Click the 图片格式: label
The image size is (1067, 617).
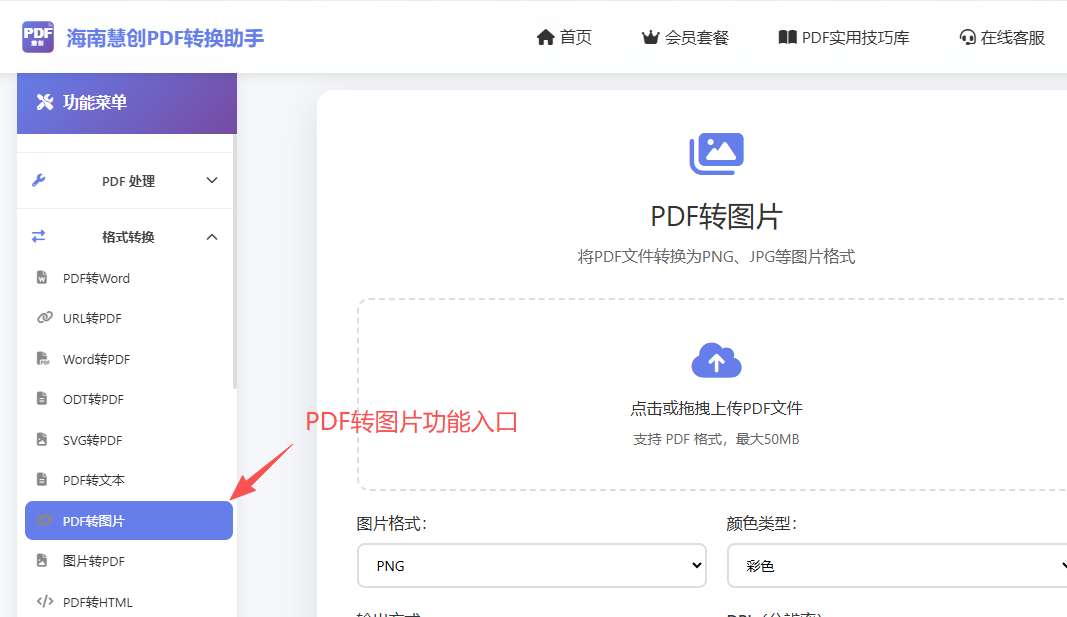point(391,523)
